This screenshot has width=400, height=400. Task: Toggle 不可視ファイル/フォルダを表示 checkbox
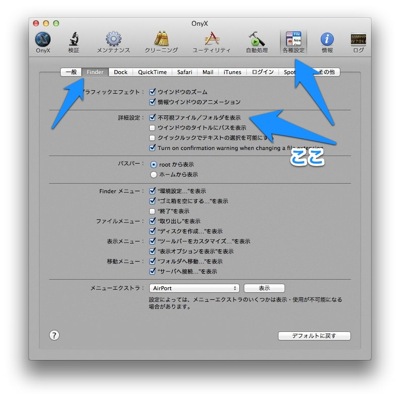[152, 117]
